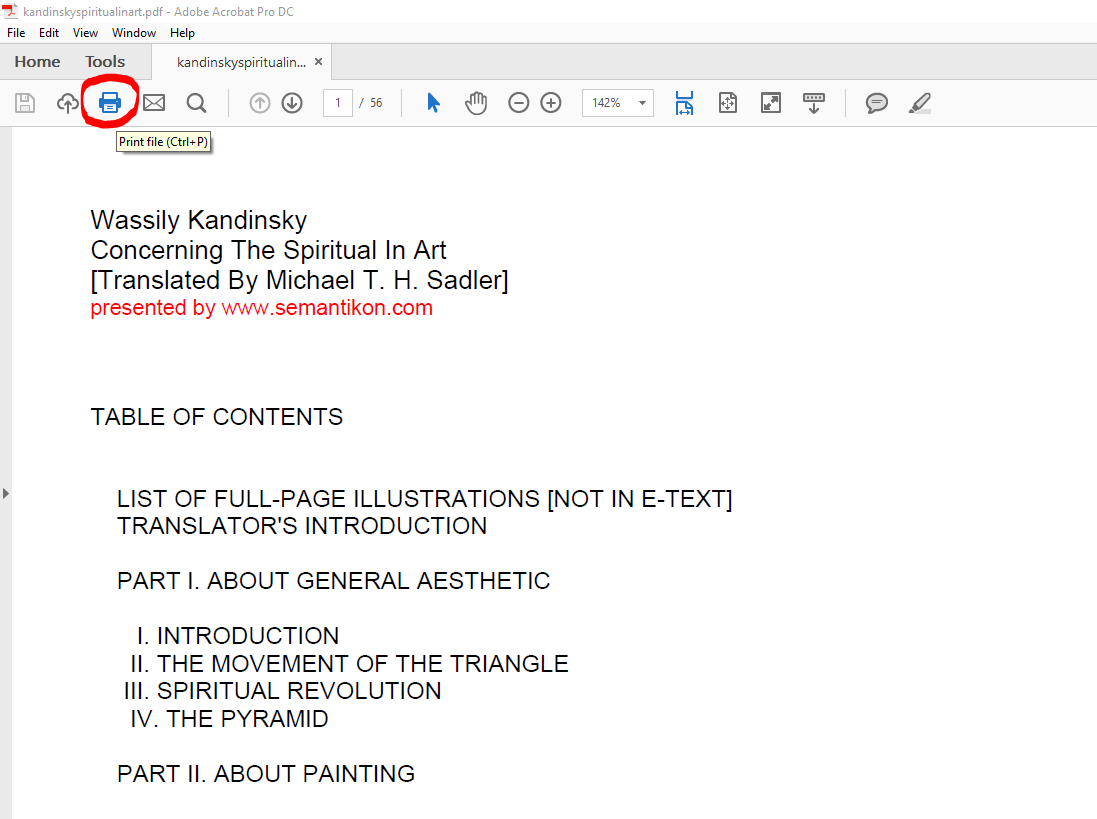
Task: Click the total page count '56' text
Action: (x=376, y=103)
